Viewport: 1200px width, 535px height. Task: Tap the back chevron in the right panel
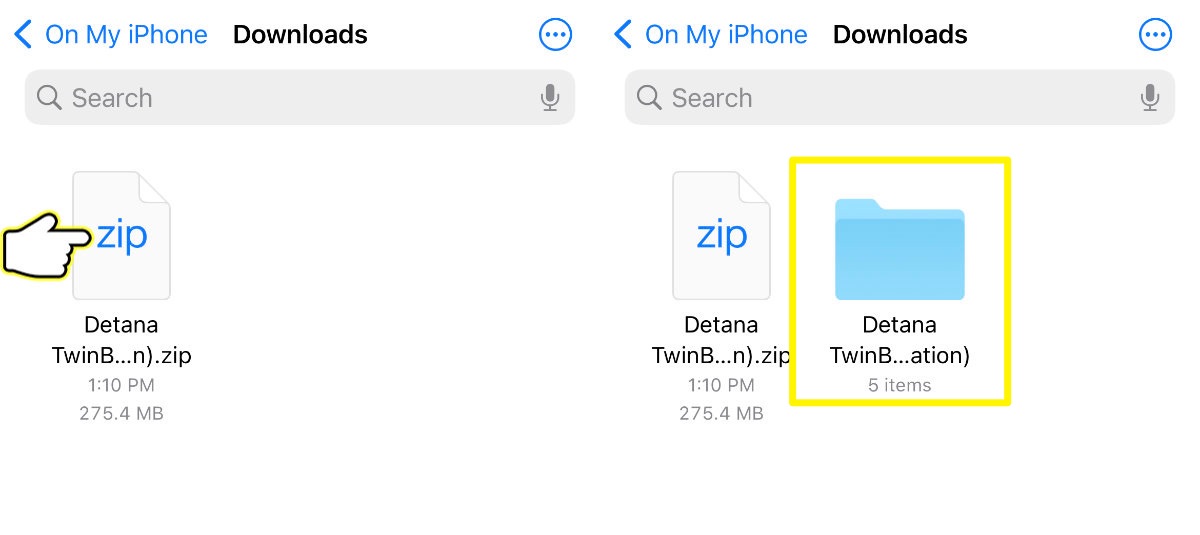click(x=623, y=35)
